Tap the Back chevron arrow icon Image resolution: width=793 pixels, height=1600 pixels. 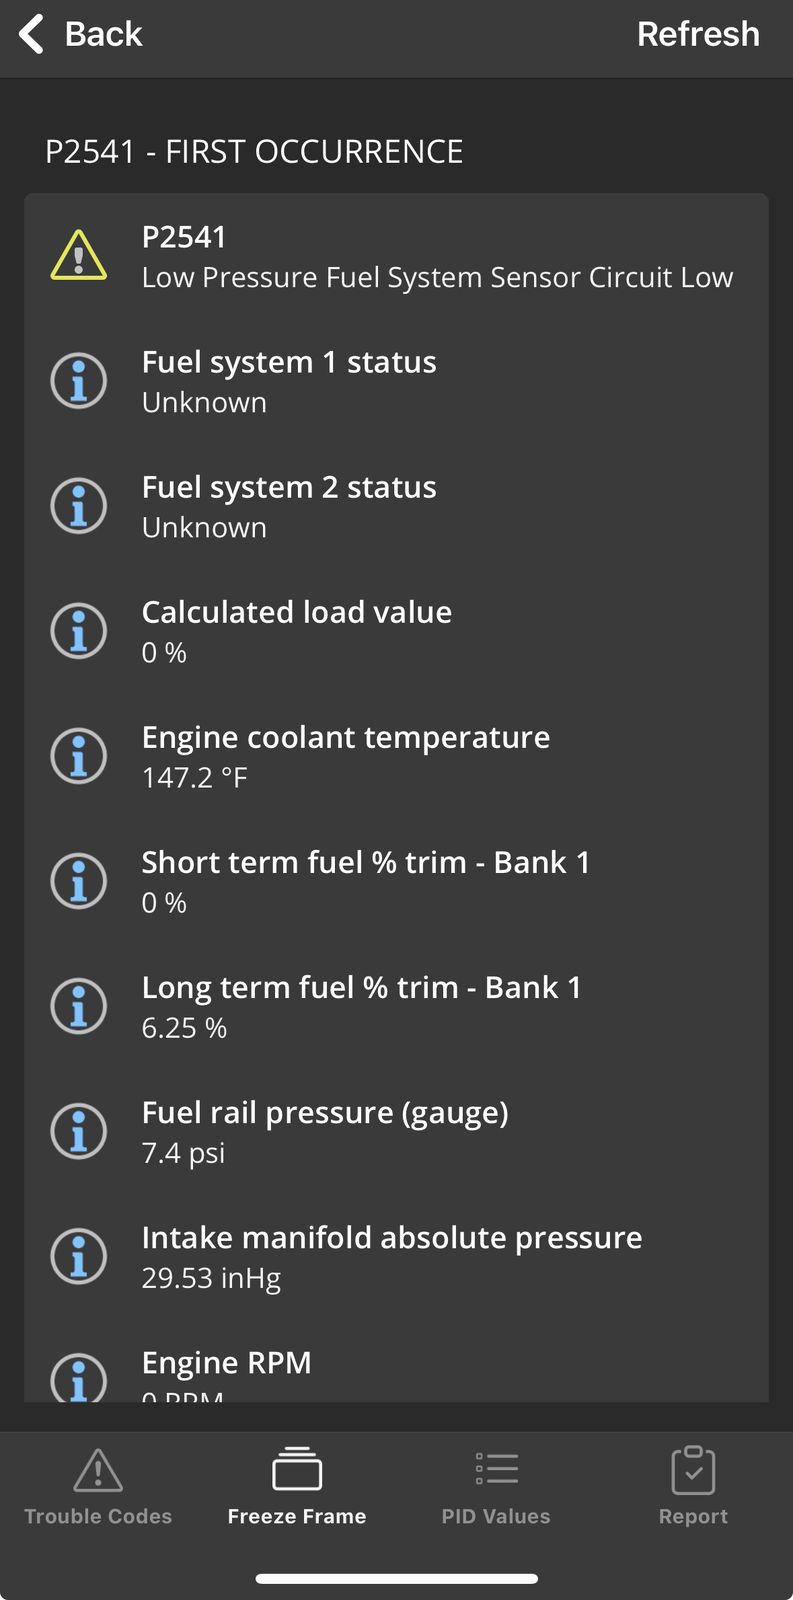pyautogui.click(x=31, y=34)
